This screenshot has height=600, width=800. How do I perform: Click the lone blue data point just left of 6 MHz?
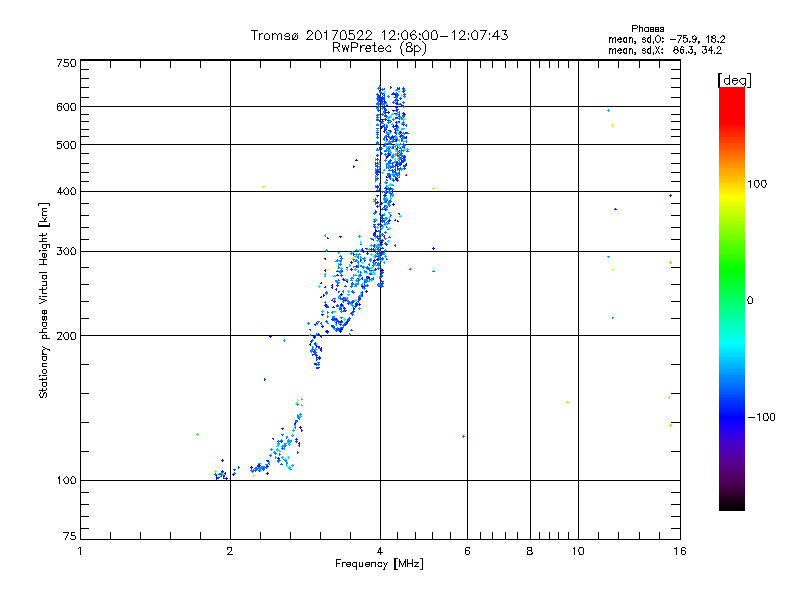tap(463, 437)
